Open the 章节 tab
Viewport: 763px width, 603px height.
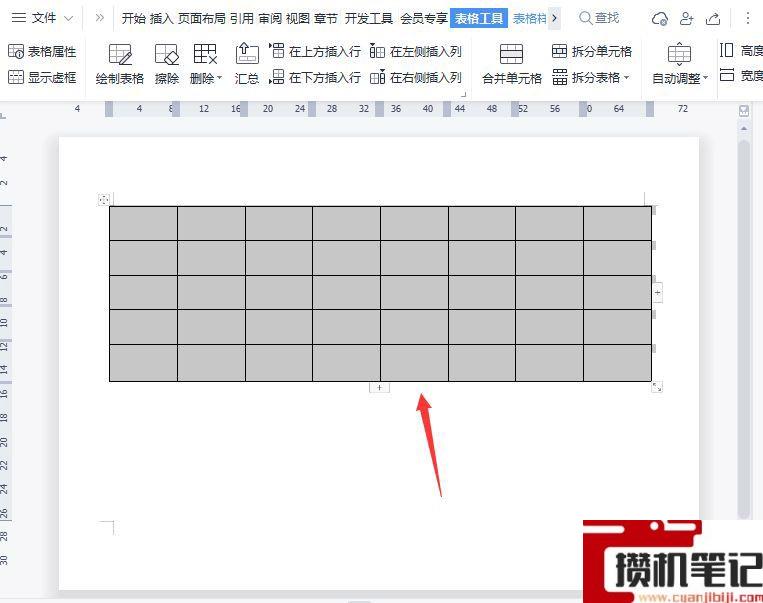coord(326,18)
